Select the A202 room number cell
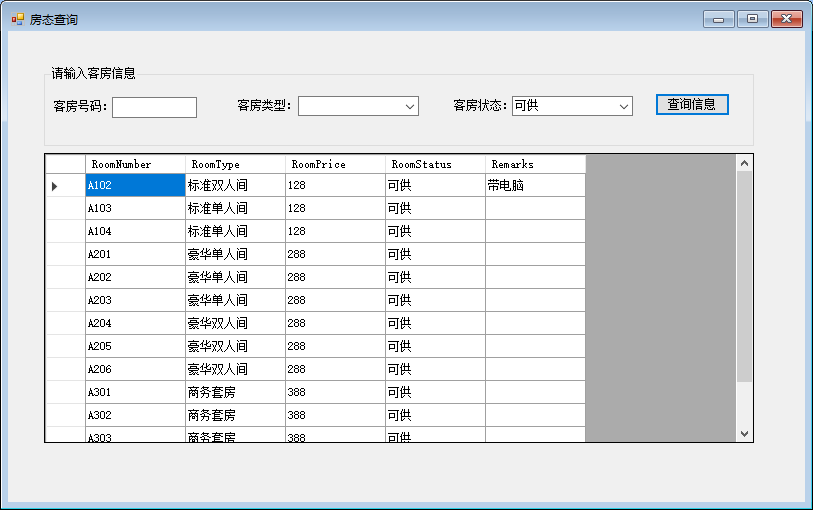 click(135, 277)
